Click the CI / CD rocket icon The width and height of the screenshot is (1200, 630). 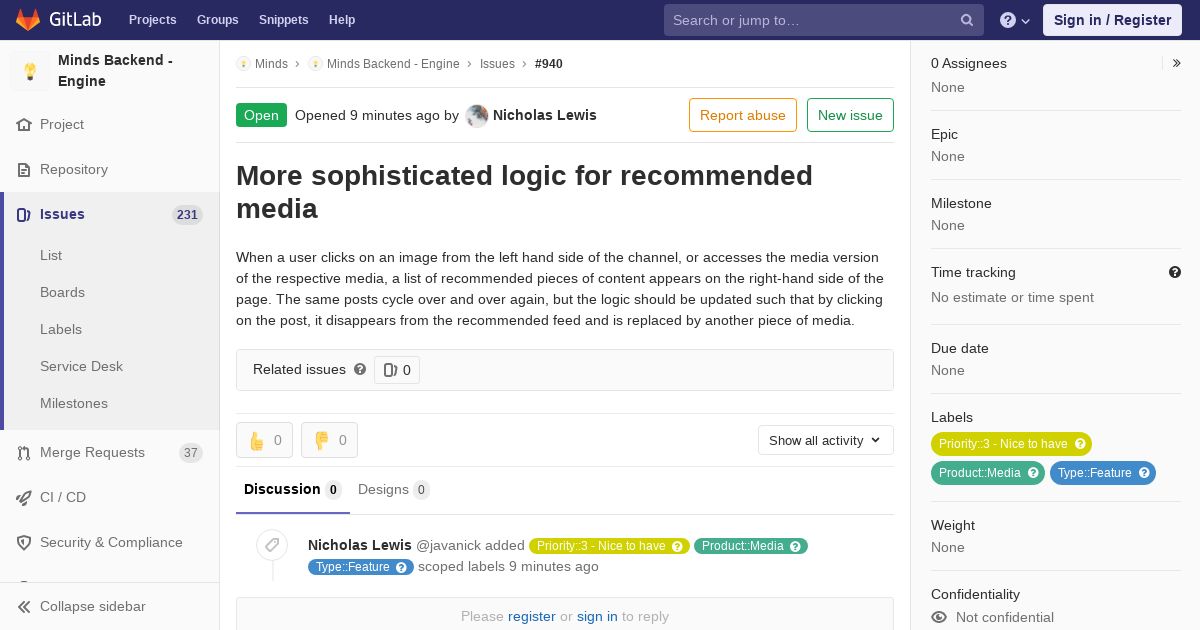tap(24, 498)
